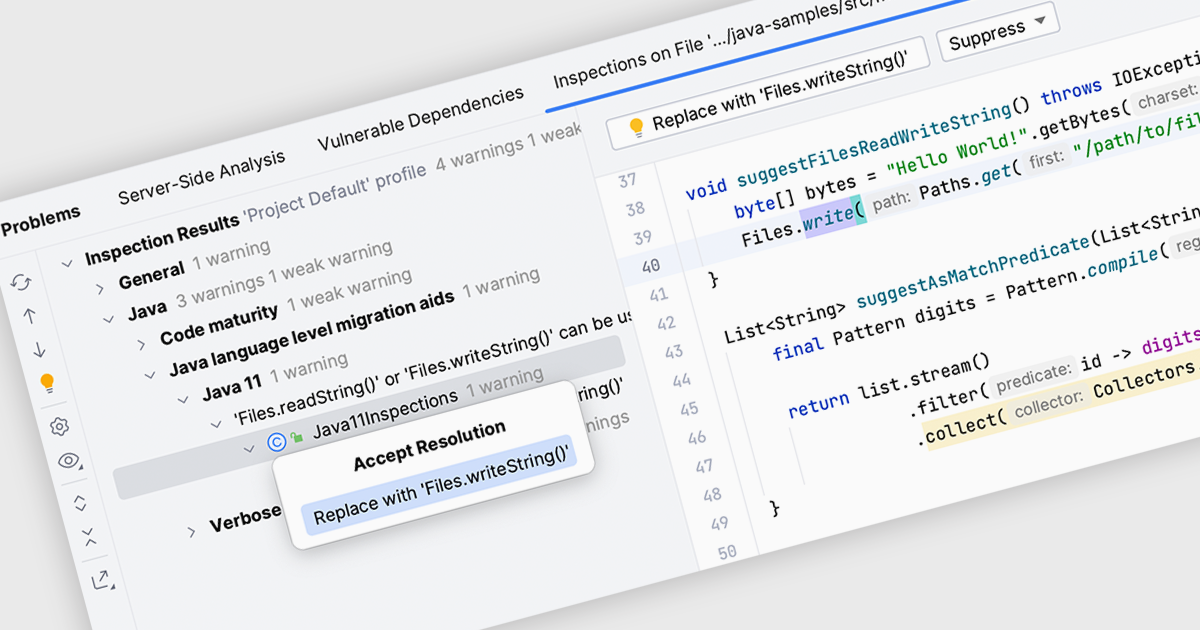Click the green unlock icon beside Java11Inspections
This screenshot has width=1200, height=630.
(x=296, y=437)
